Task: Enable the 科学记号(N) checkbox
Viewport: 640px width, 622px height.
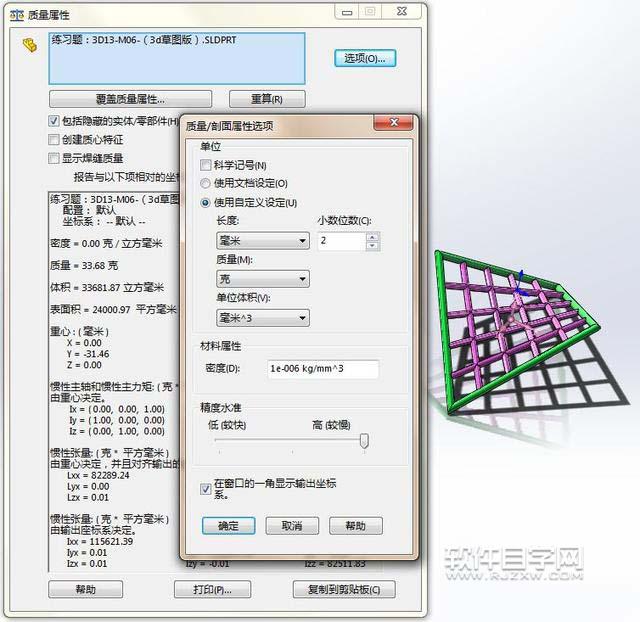Action: click(206, 165)
